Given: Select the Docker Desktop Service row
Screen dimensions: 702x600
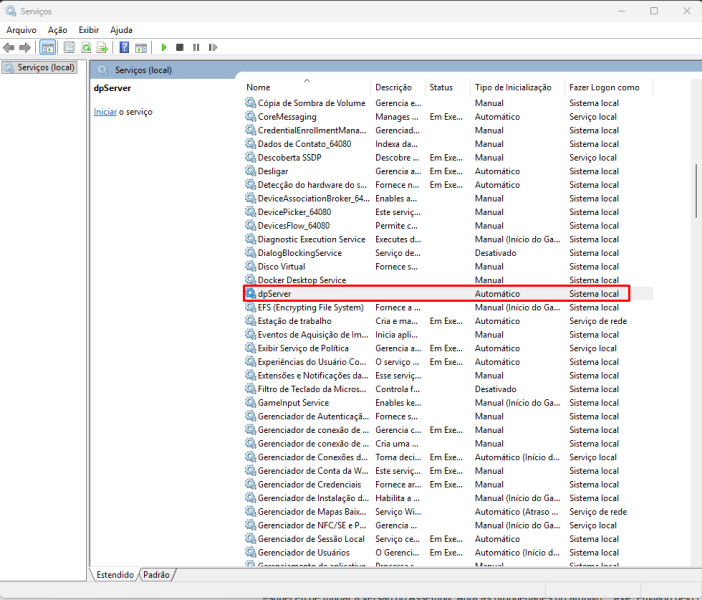Looking at the screenshot, I should click(x=448, y=280).
